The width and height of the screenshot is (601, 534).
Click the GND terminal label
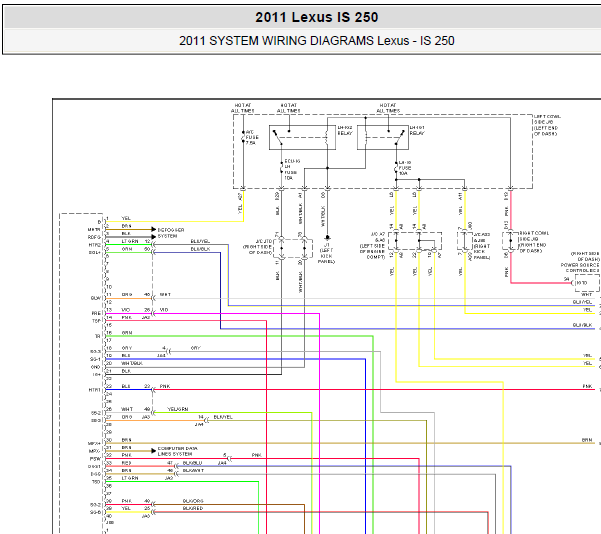point(96,367)
